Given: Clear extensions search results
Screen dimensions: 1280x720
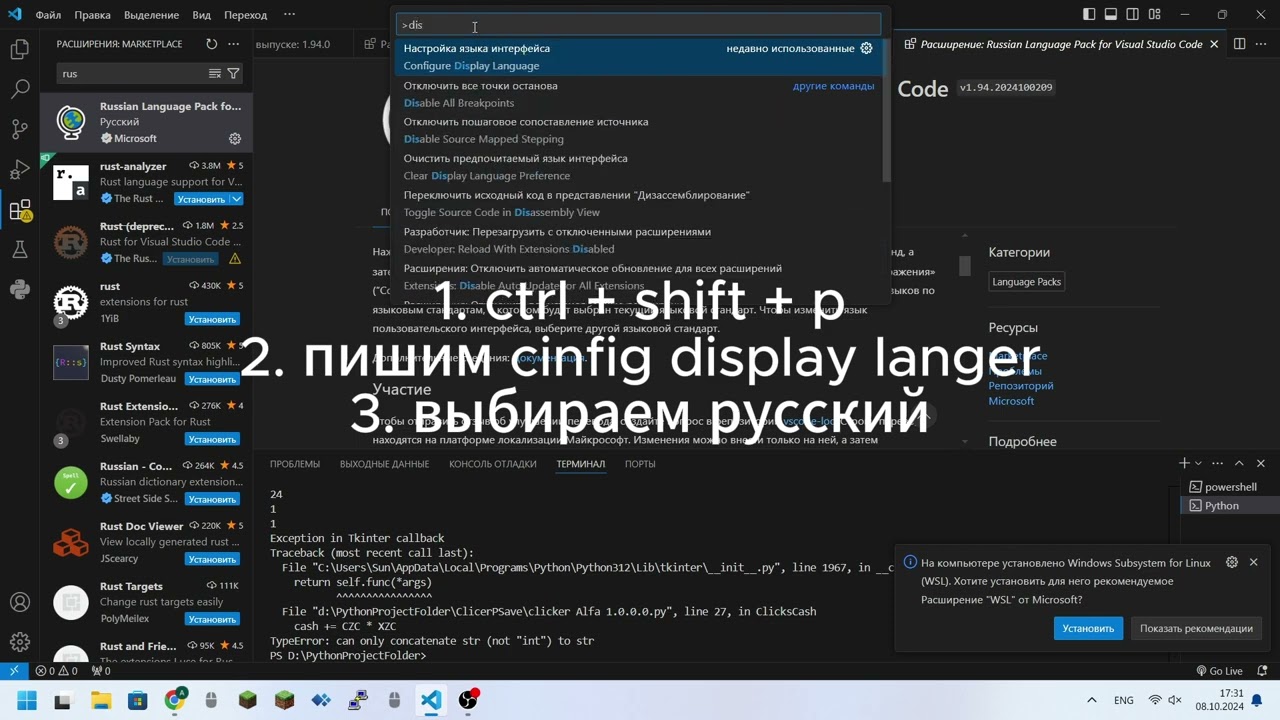Looking at the screenshot, I should point(214,73).
